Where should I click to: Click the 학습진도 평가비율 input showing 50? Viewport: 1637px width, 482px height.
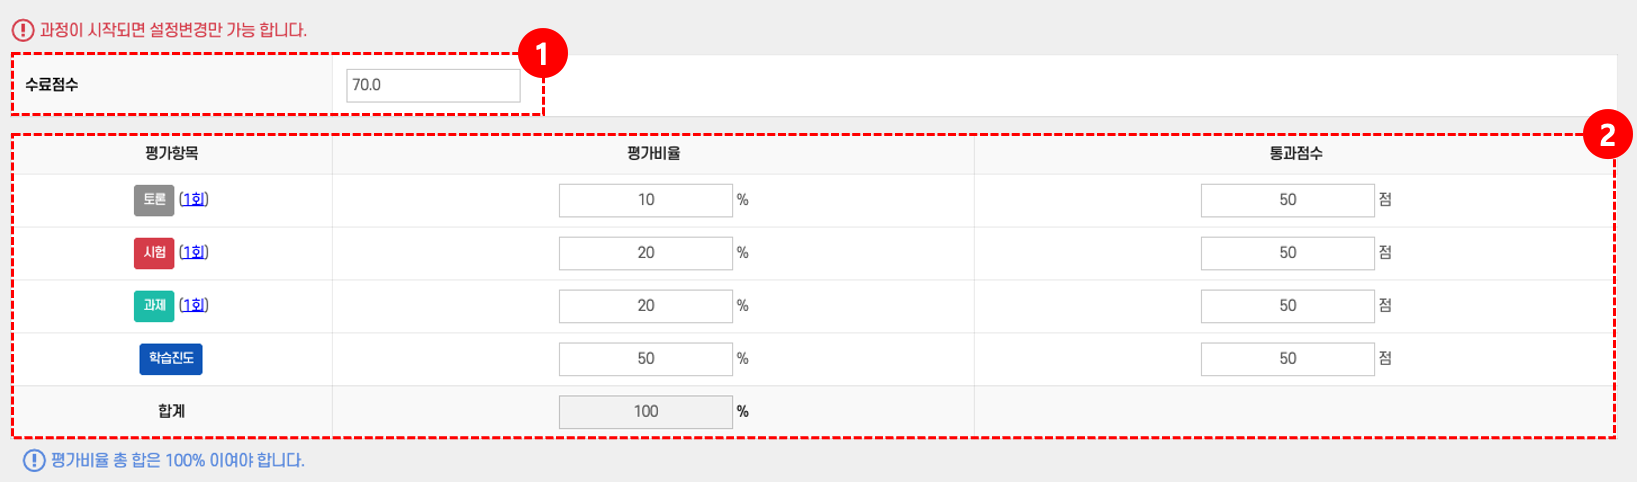(x=645, y=359)
